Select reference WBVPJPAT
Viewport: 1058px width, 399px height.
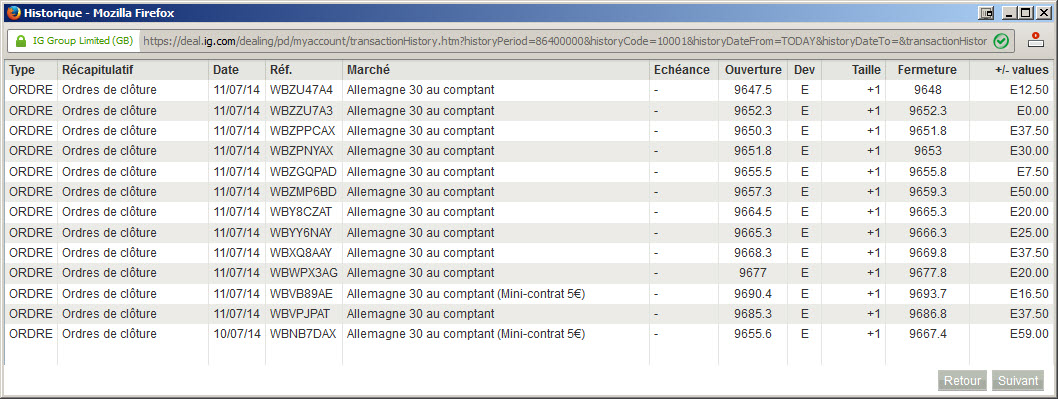(x=300, y=314)
